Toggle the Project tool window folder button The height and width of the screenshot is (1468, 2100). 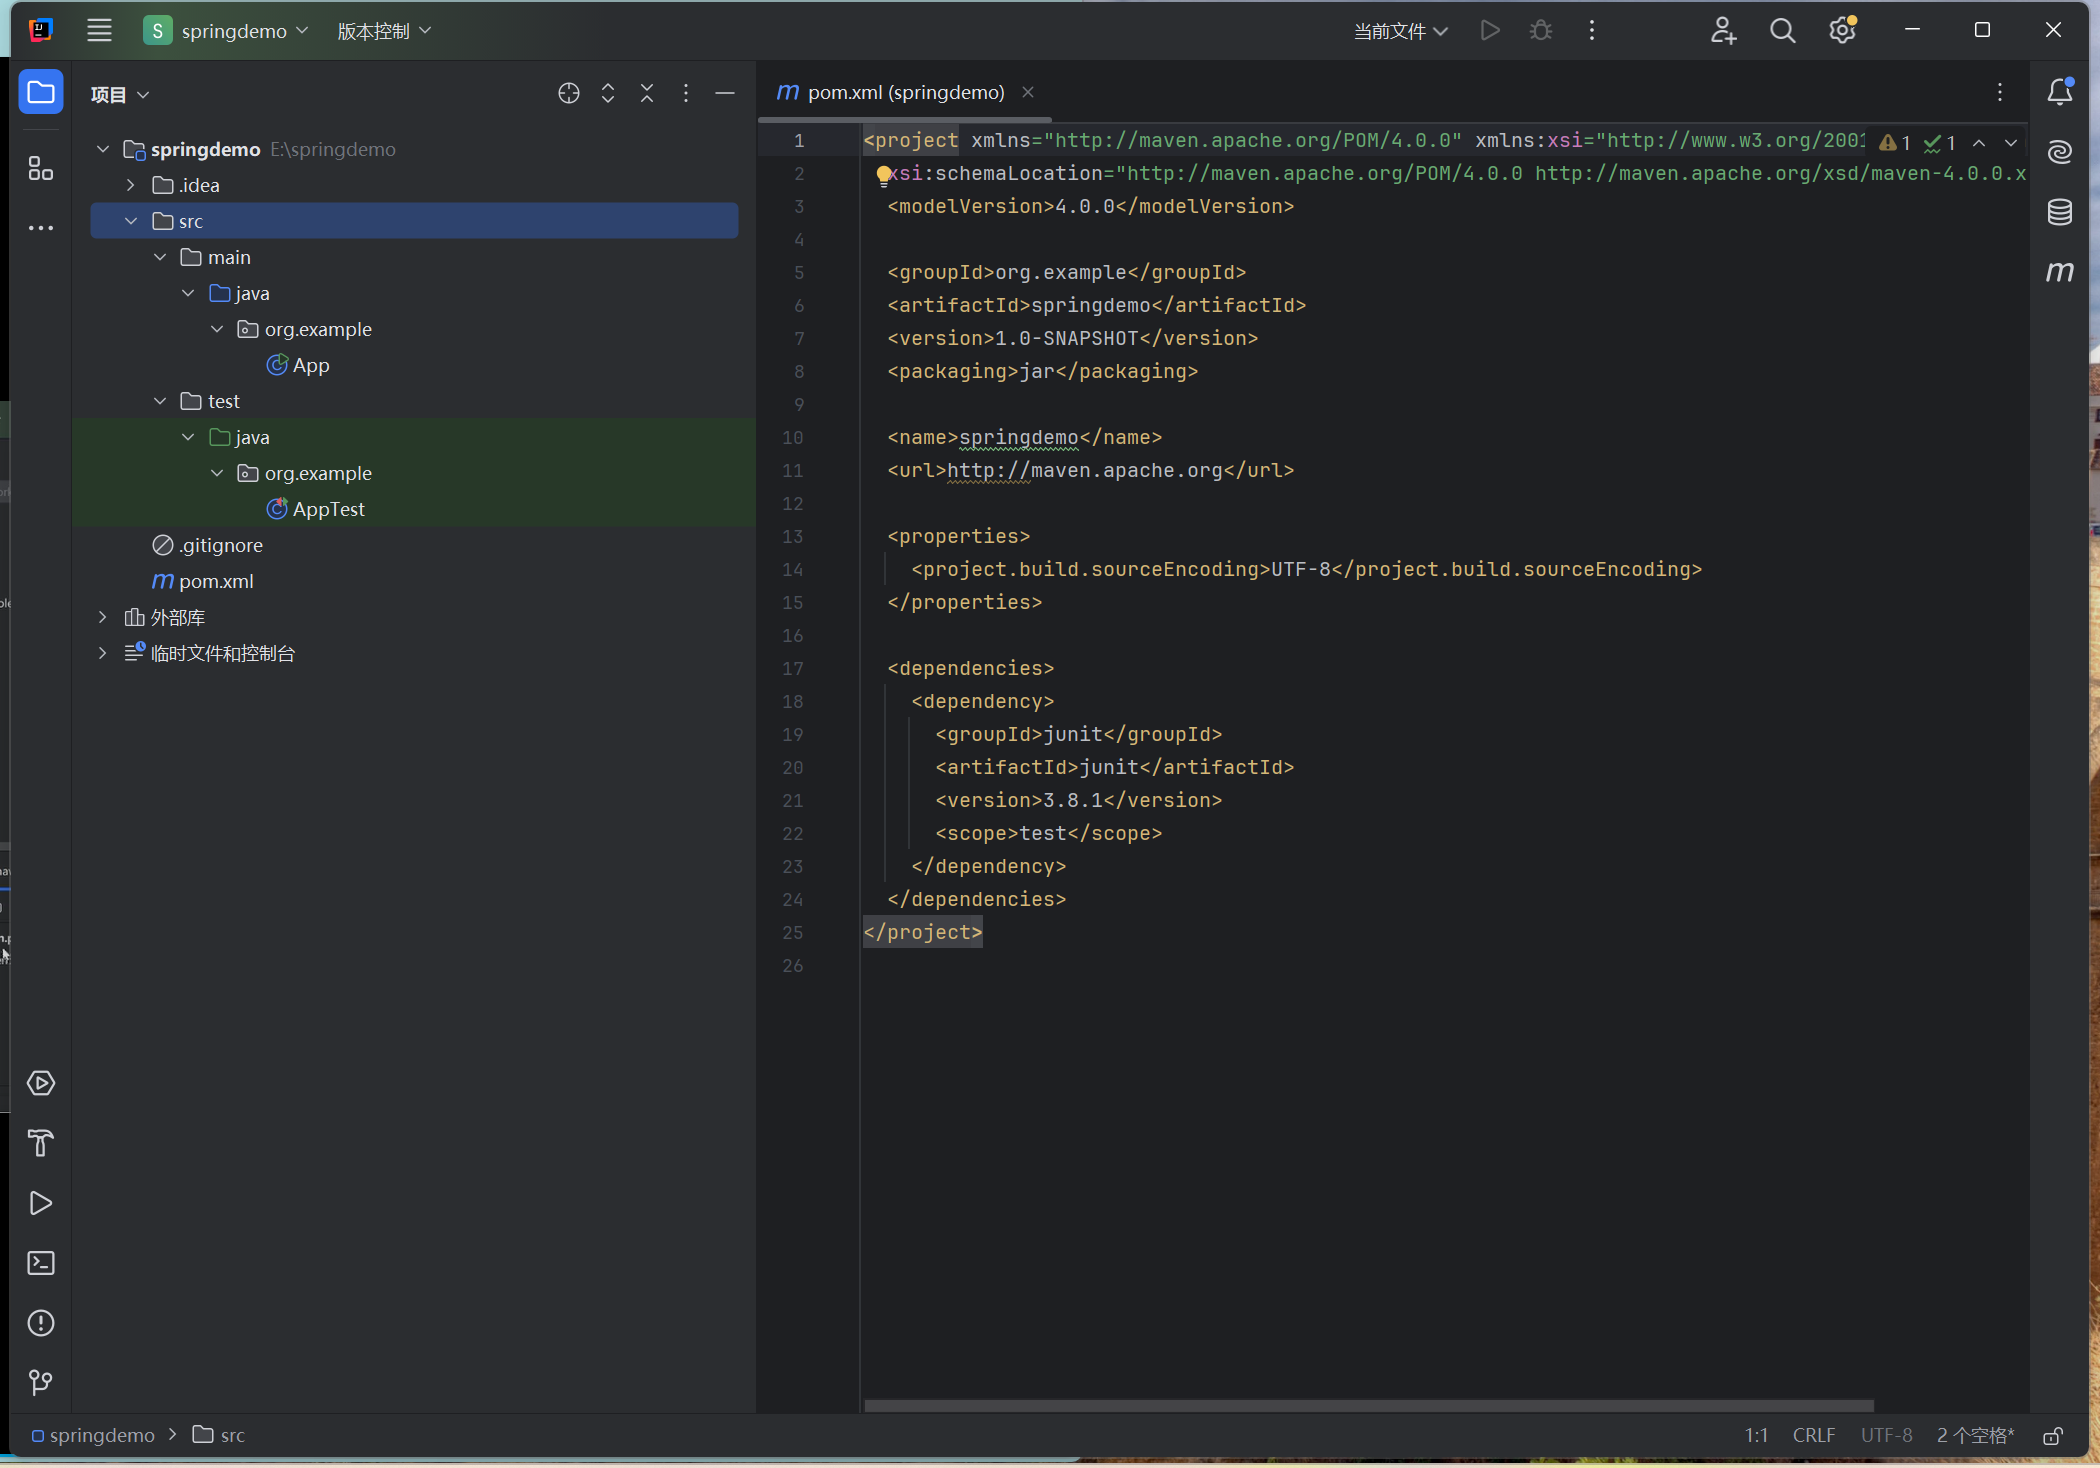[x=41, y=93]
